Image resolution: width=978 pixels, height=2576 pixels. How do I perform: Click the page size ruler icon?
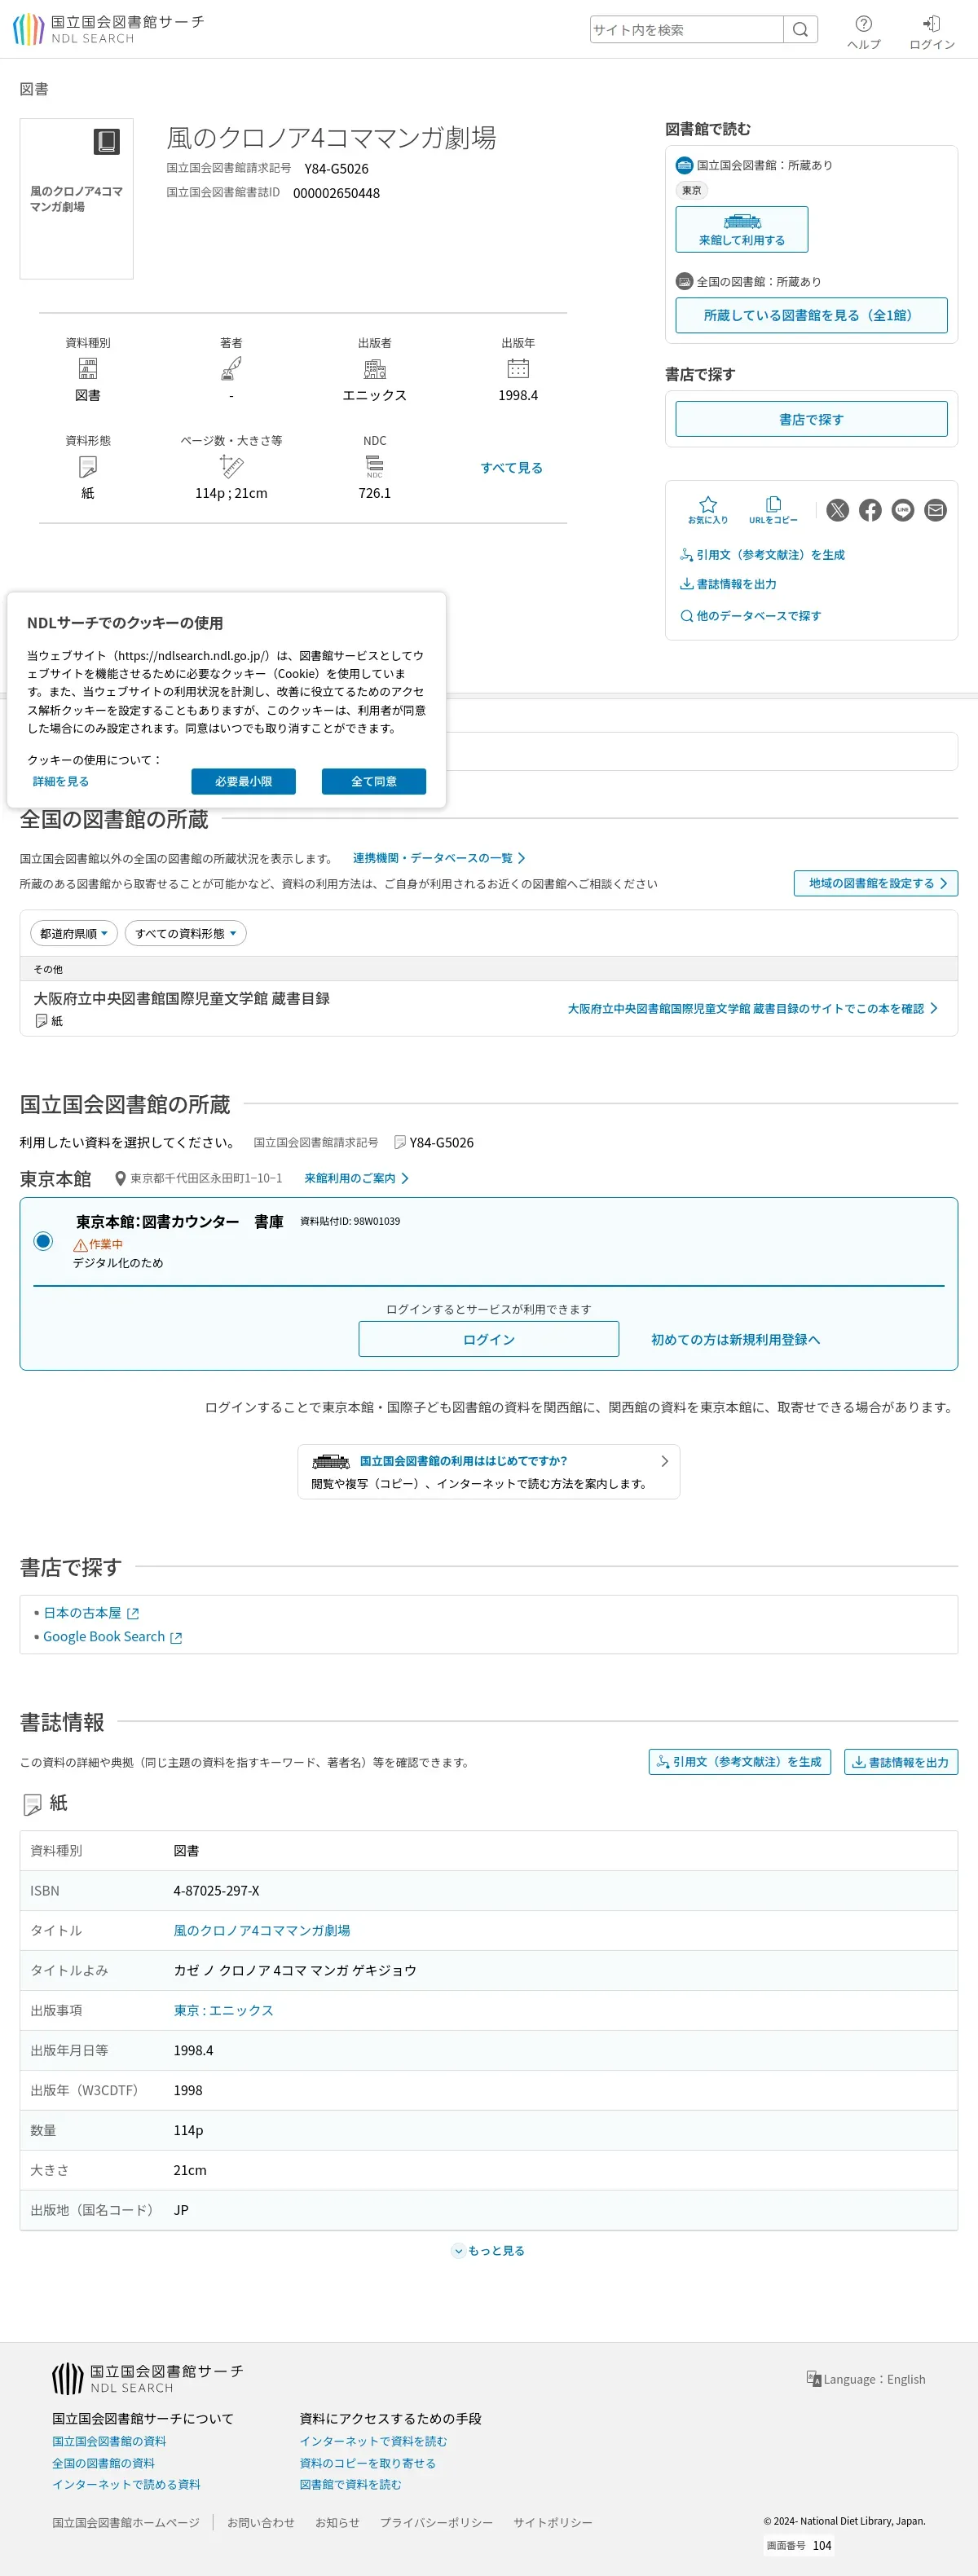click(231, 467)
